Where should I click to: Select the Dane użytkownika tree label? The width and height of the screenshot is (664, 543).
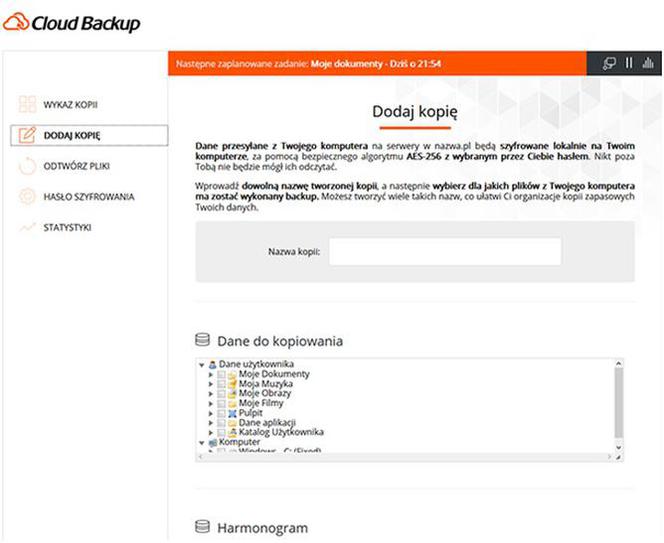coord(256,364)
